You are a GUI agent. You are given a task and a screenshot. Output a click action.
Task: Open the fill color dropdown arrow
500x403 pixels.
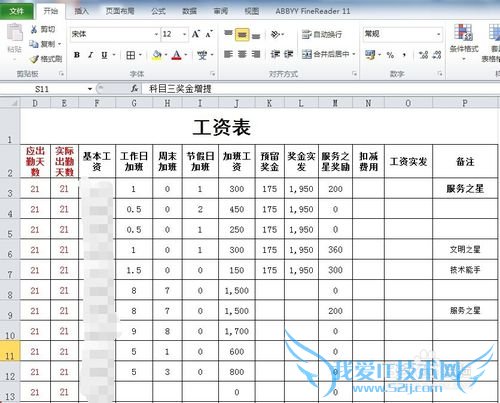click(166, 55)
